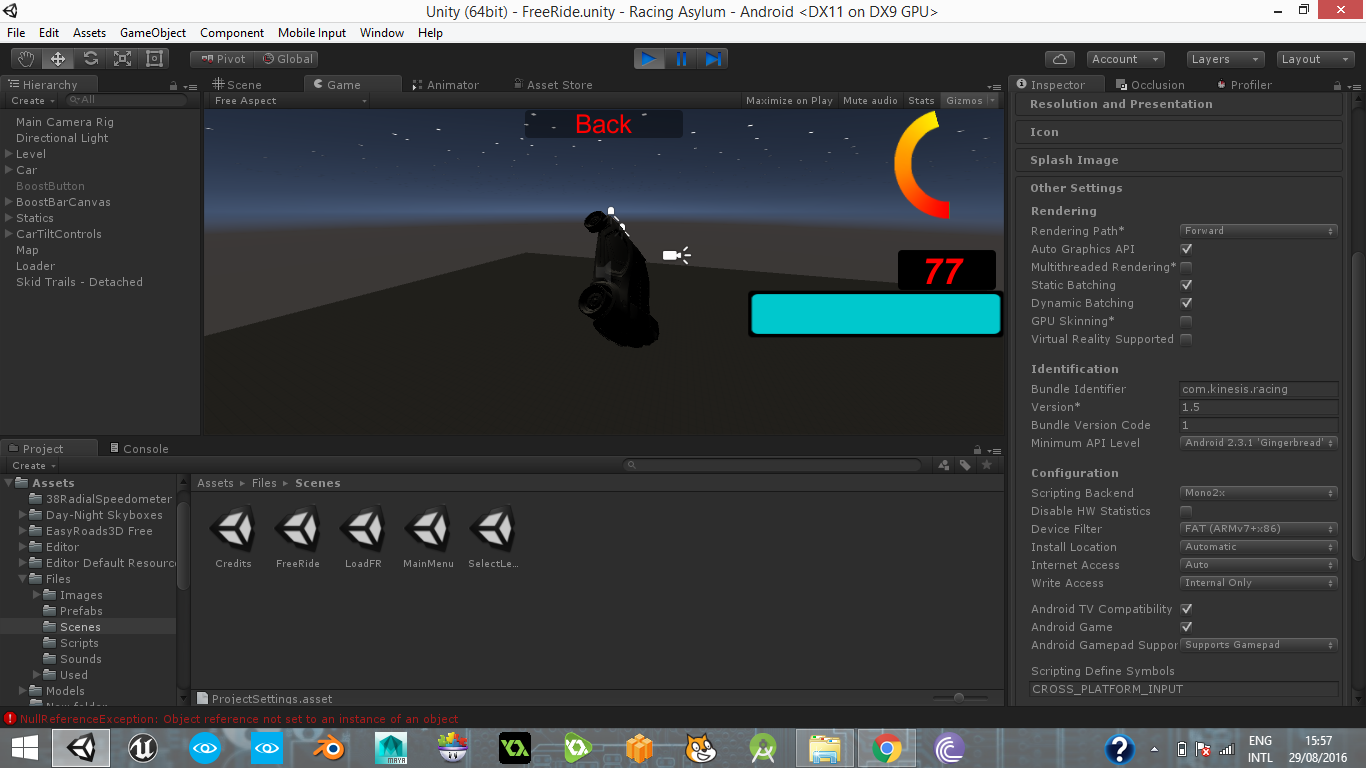Expand the Splash Image settings section
Image resolution: width=1366 pixels, height=768 pixels.
coord(1180,160)
